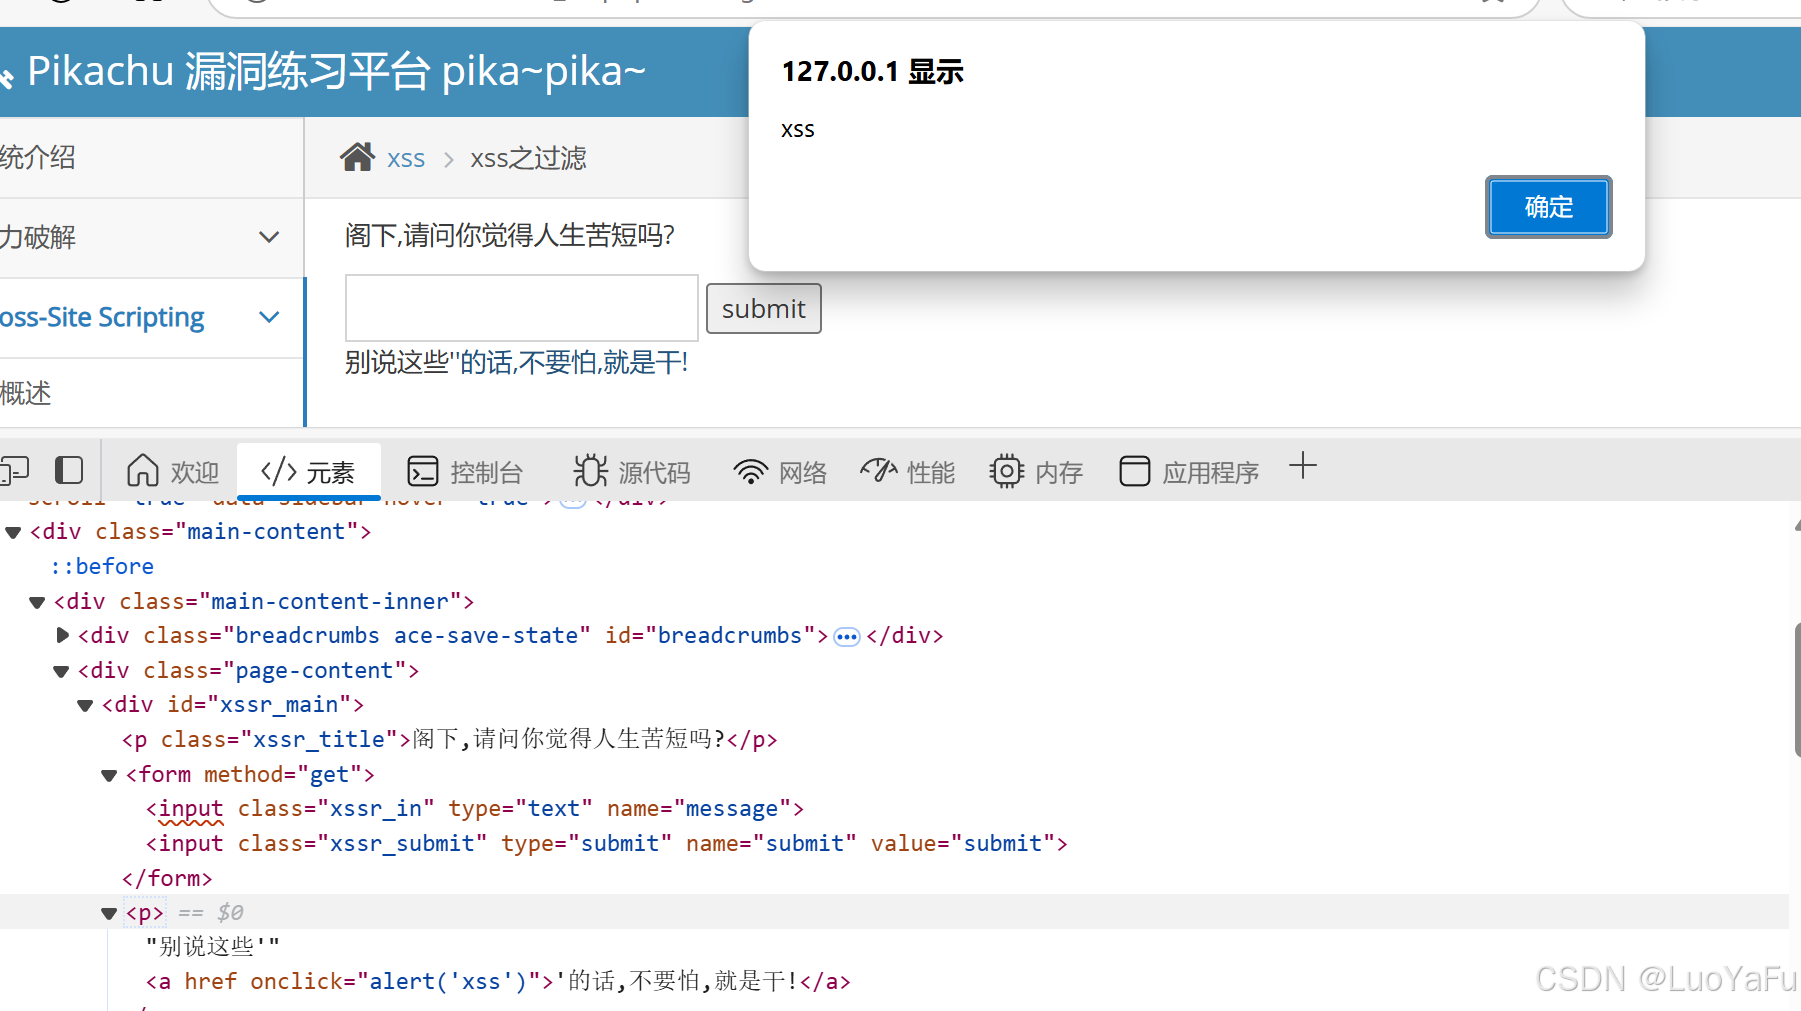
Task: Select the ::before pseudo-element line
Action: pos(102,566)
